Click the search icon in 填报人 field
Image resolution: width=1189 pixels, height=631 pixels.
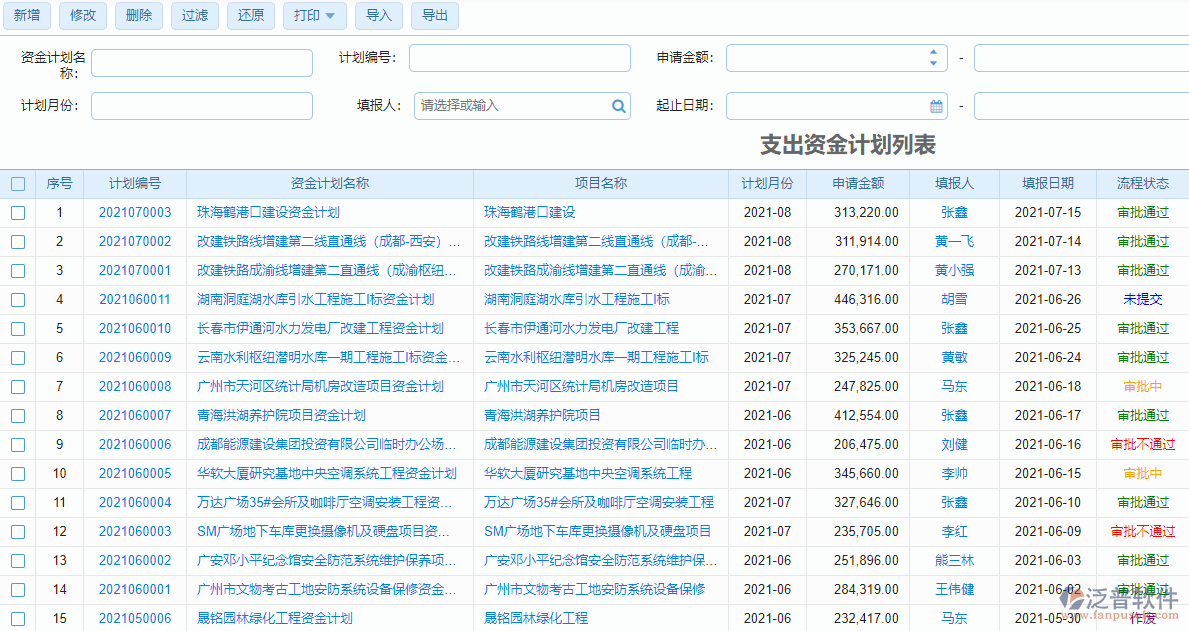(x=619, y=106)
